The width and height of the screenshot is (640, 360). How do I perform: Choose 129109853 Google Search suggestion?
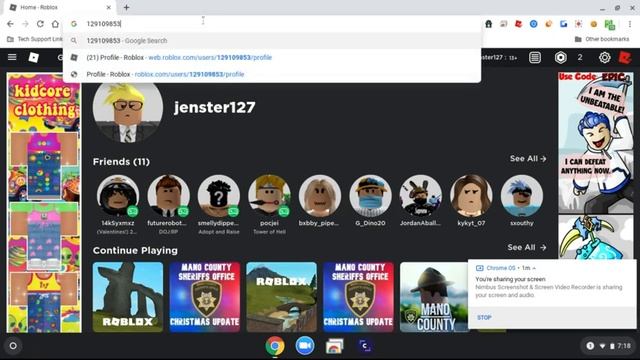coord(272,40)
